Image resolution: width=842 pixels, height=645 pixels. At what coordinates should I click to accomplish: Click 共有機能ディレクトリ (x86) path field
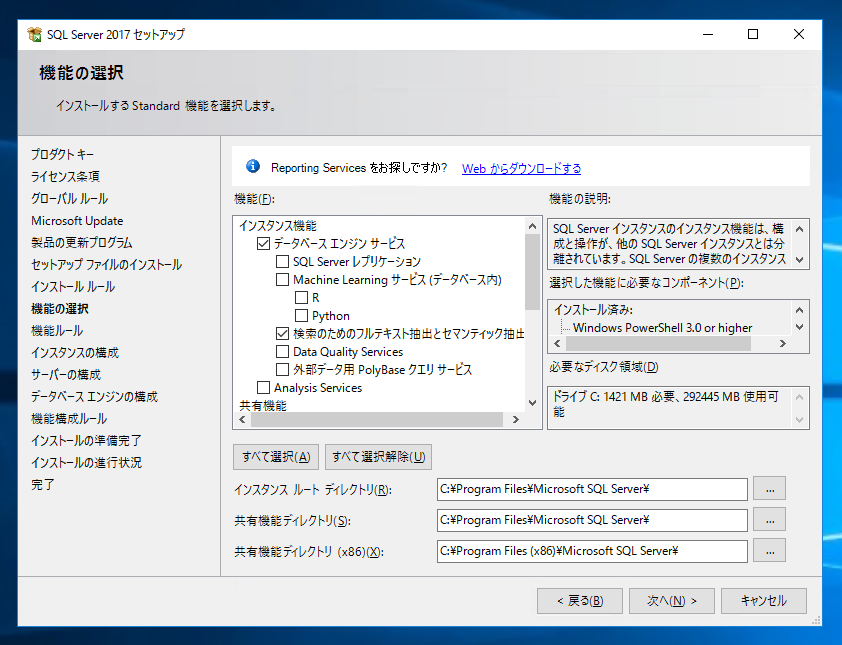(x=592, y=551)
